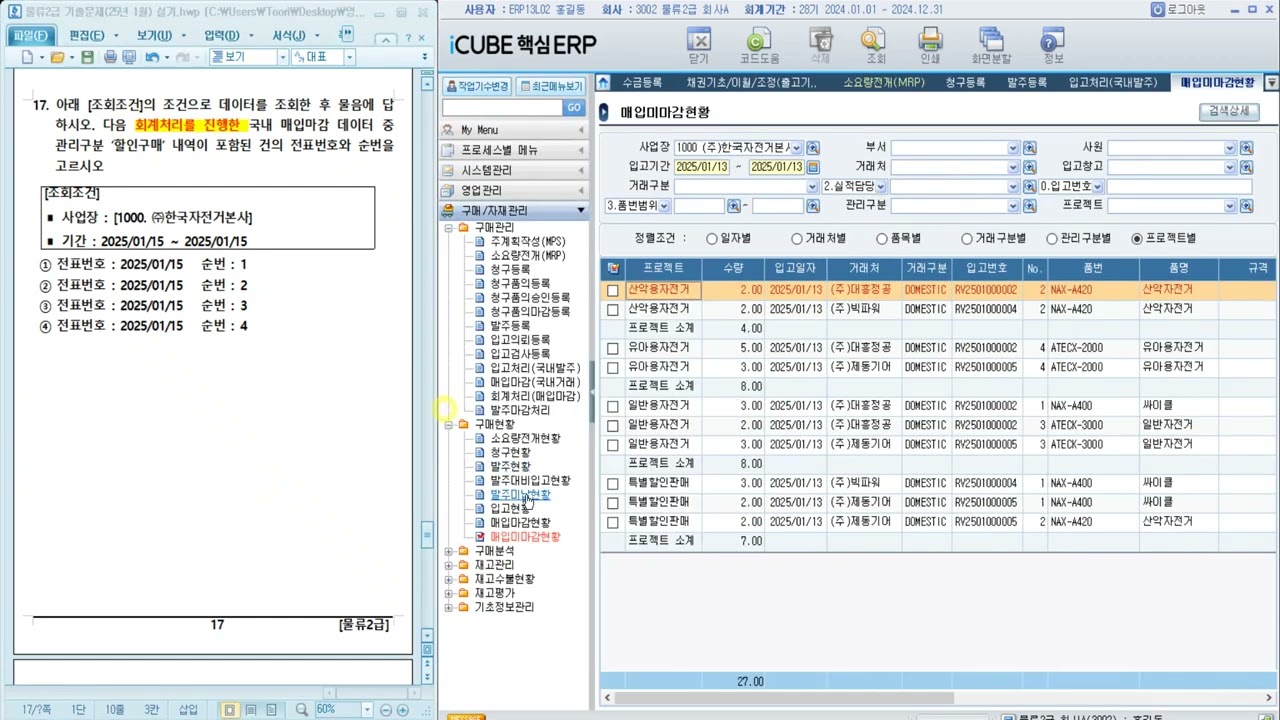Open the 편집(E) menu in HWP
The height and width of the screenshot is (720, 1280).
87,35
